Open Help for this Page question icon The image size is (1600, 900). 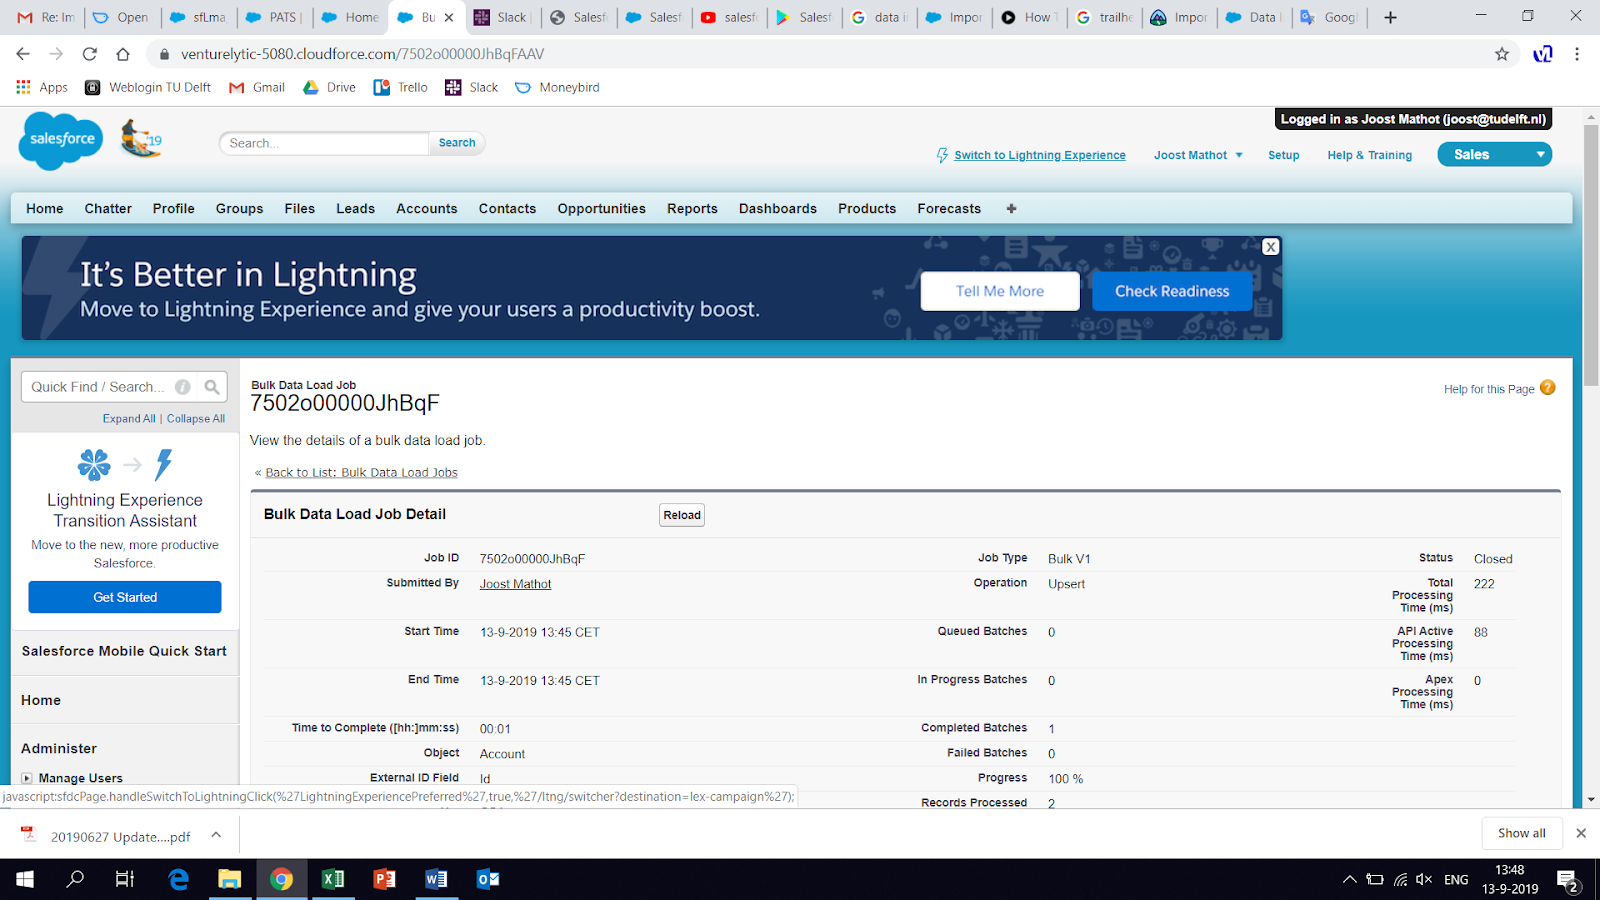tap(1548, 388)
